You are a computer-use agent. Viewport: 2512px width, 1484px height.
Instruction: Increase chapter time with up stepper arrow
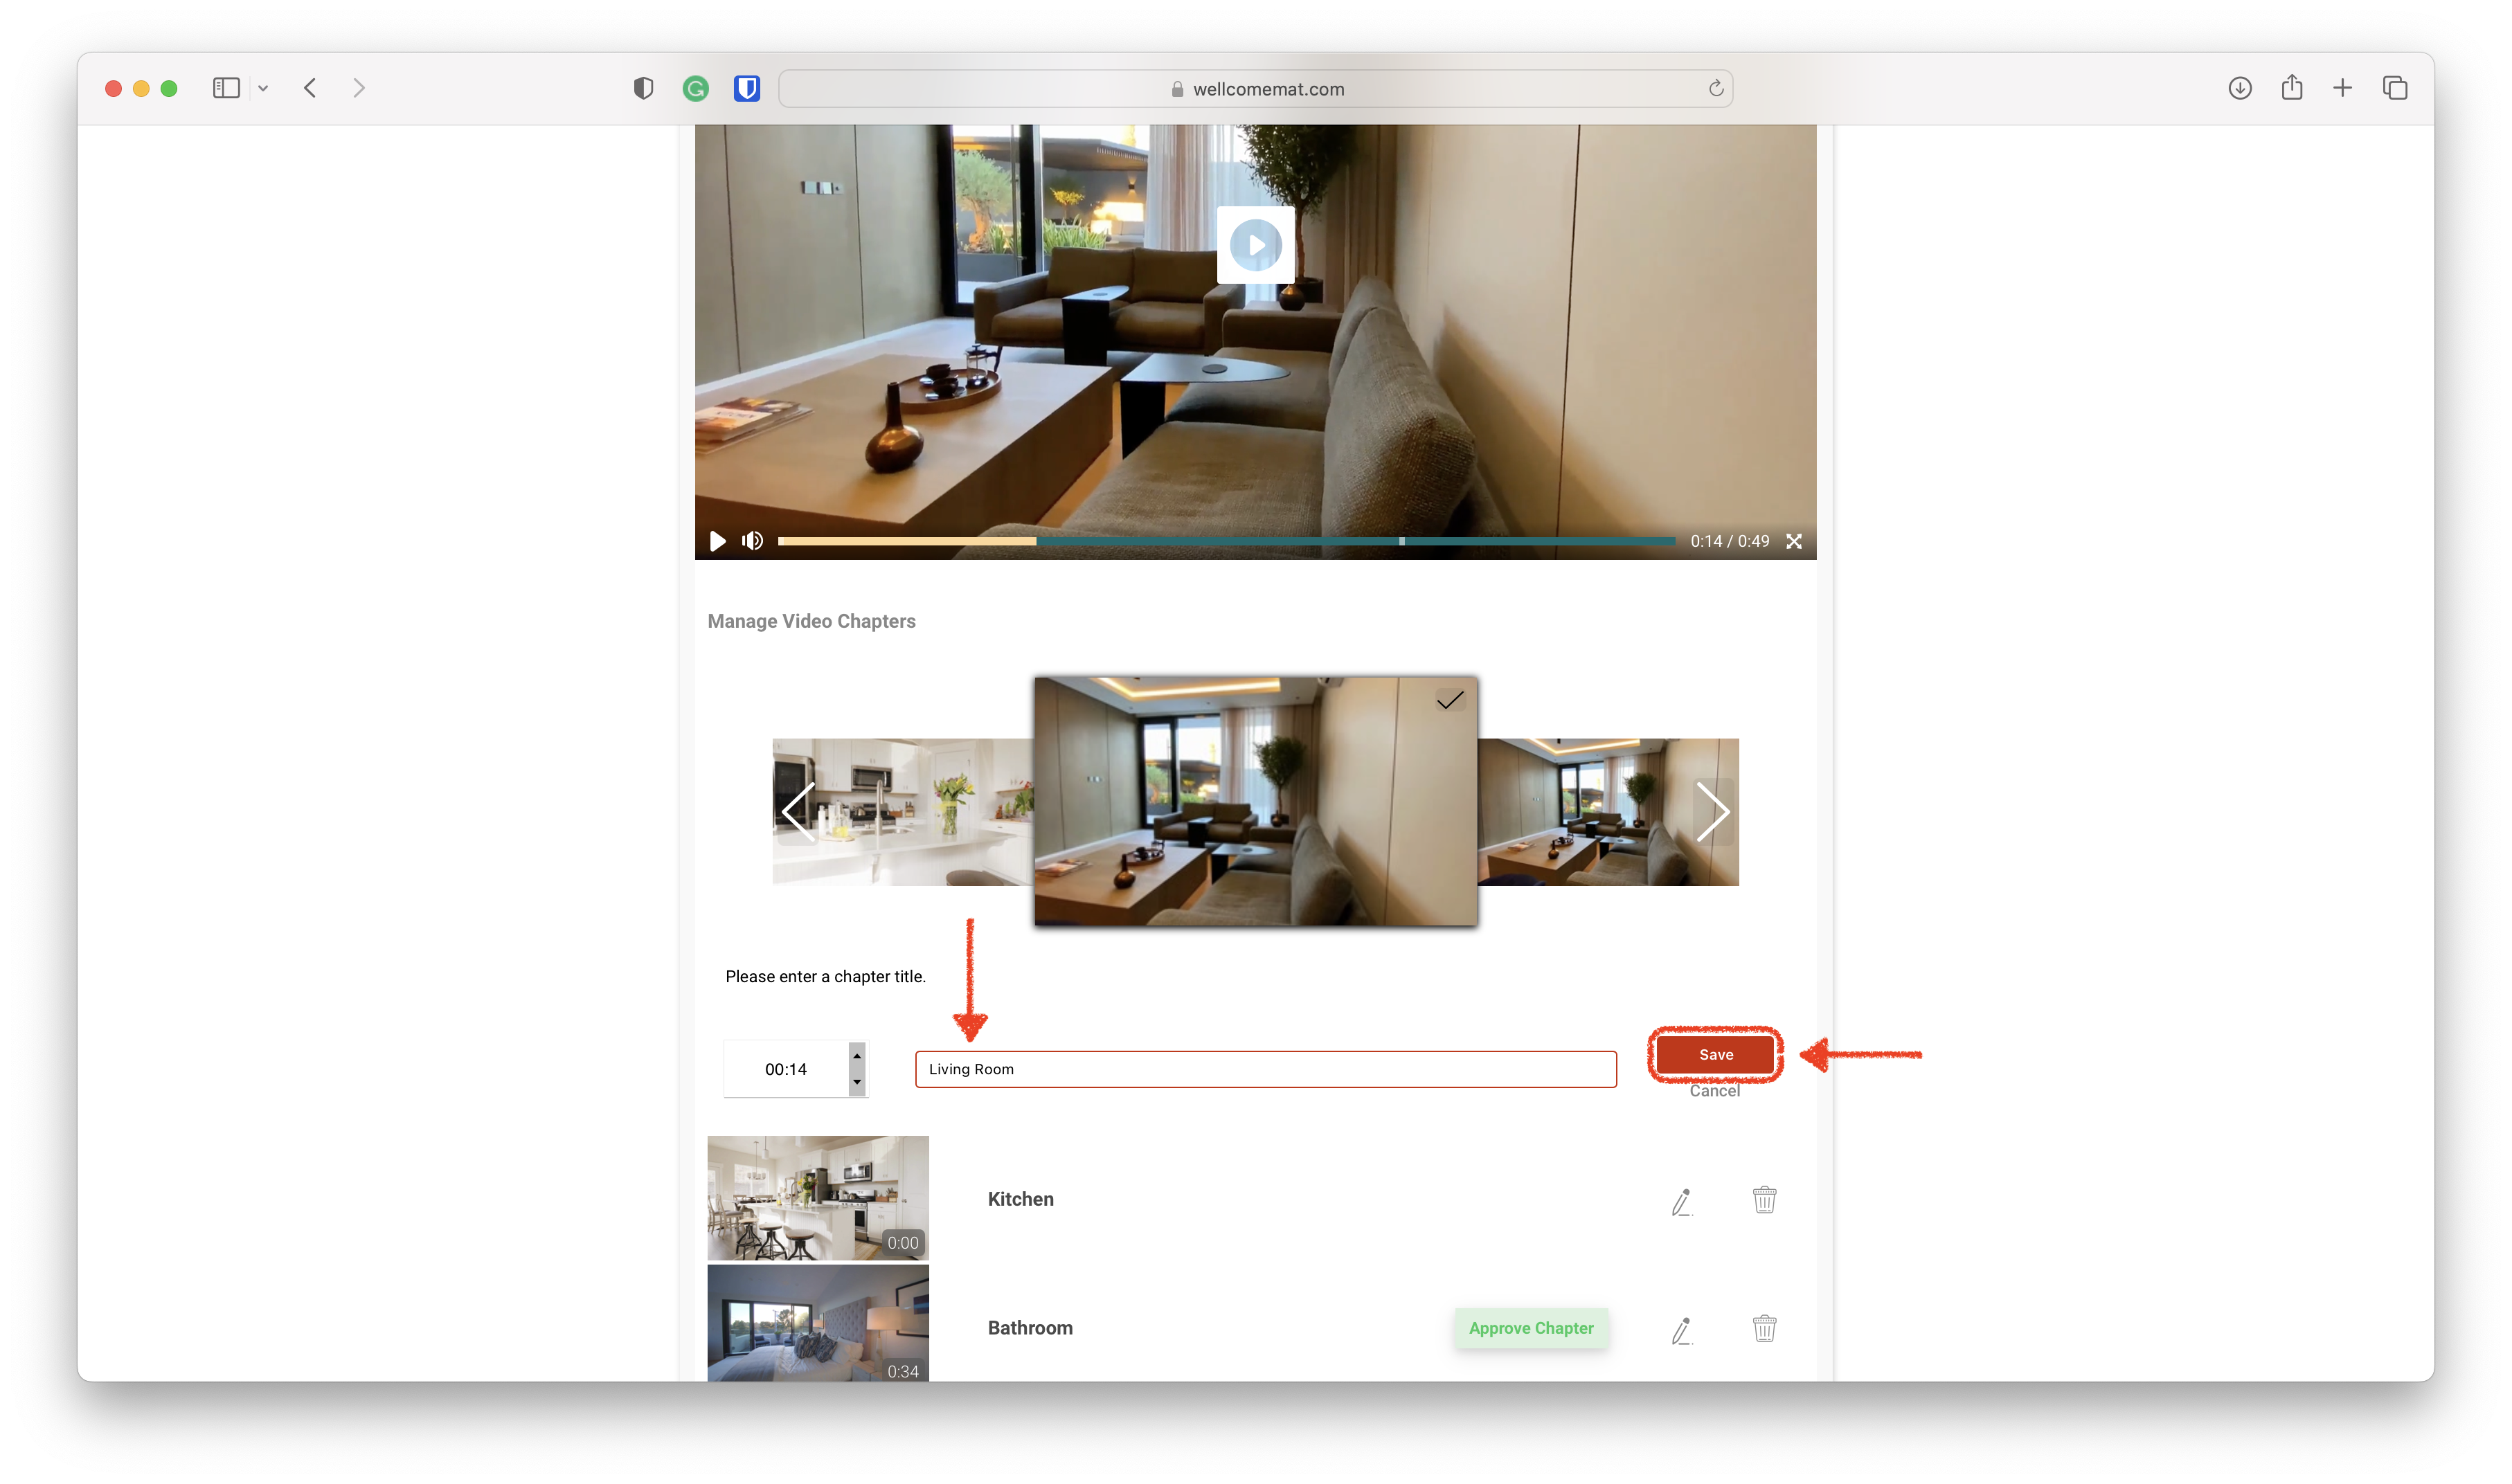(857, 1056)
